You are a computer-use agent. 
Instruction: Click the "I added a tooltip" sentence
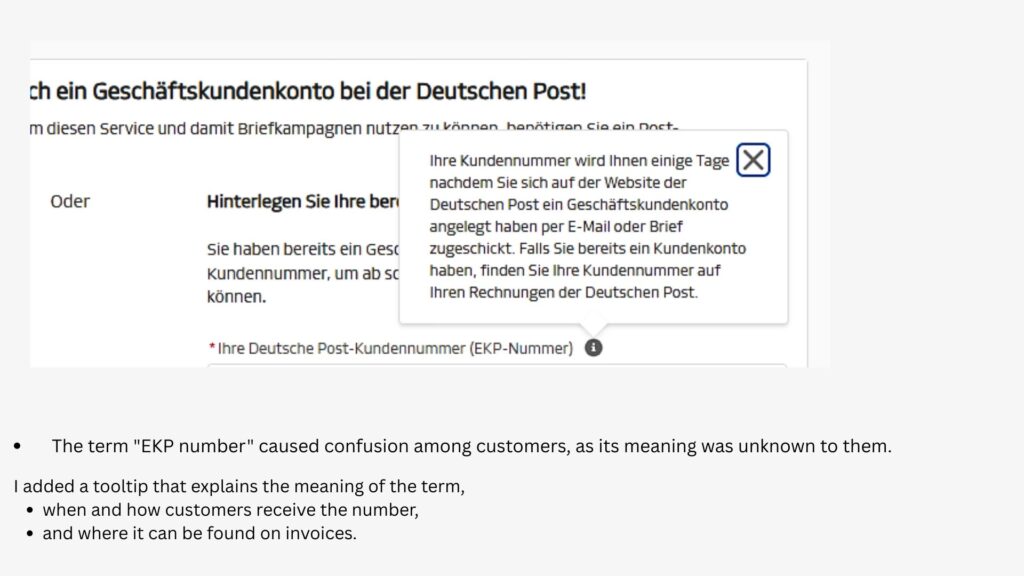[x=239, y=487]
